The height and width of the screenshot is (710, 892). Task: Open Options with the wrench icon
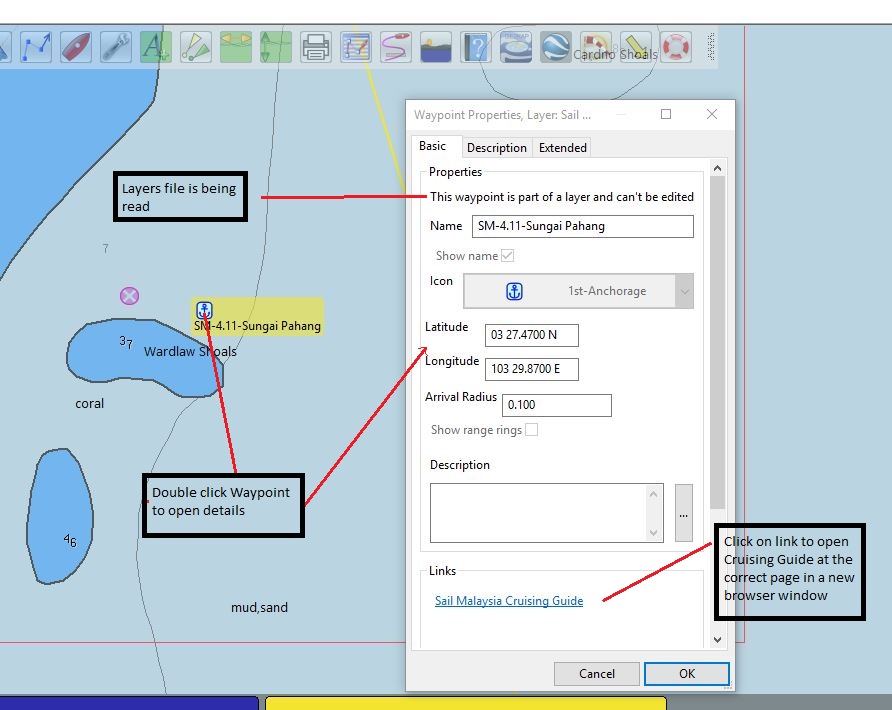coord(116,46)
